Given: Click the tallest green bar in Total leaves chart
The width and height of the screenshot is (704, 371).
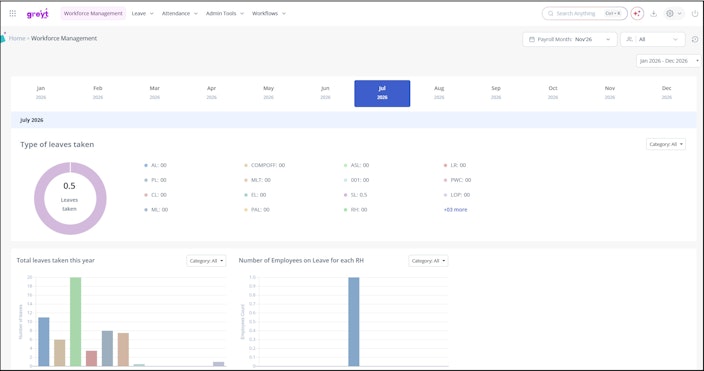Looking at the screenshot, I should click(75, 322).
